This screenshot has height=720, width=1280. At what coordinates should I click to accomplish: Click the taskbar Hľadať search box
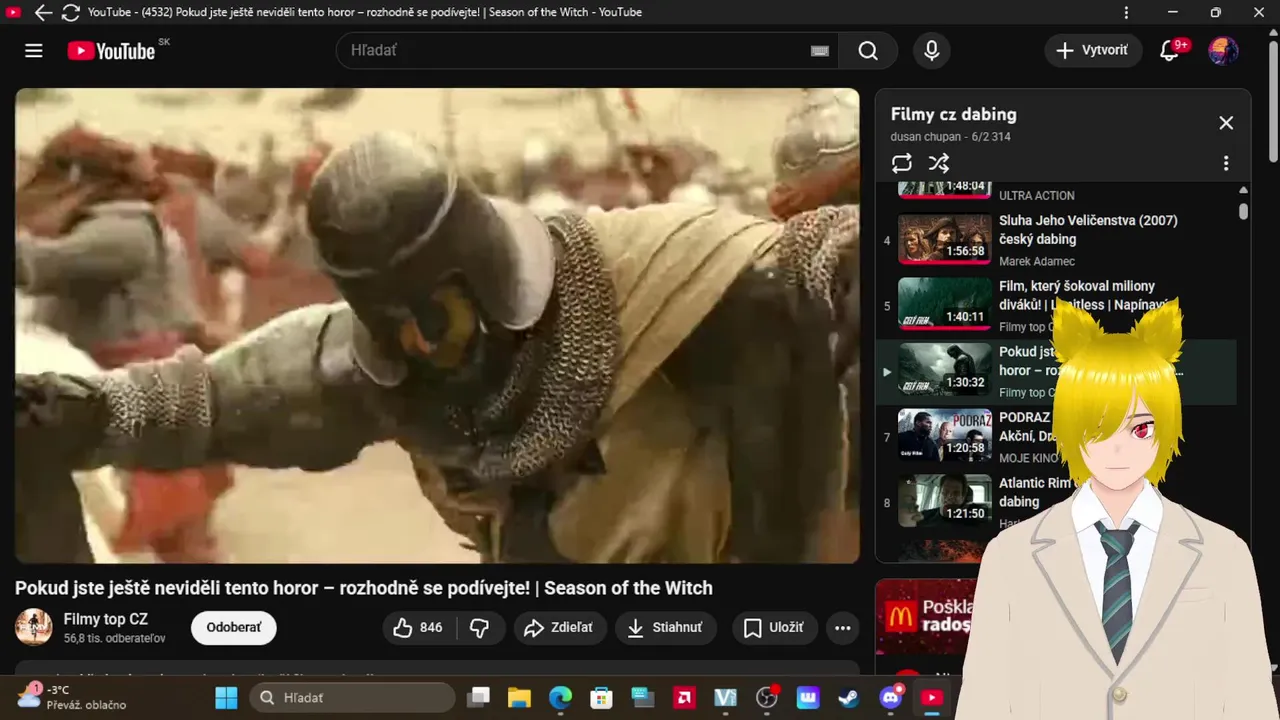click(x=352, y=697)
